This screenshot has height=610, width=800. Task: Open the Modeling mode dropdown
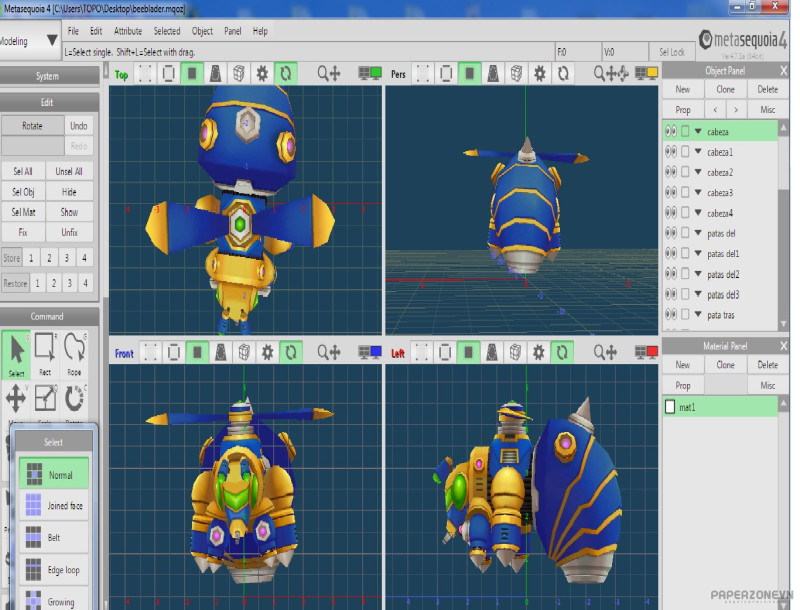[51, 41]
